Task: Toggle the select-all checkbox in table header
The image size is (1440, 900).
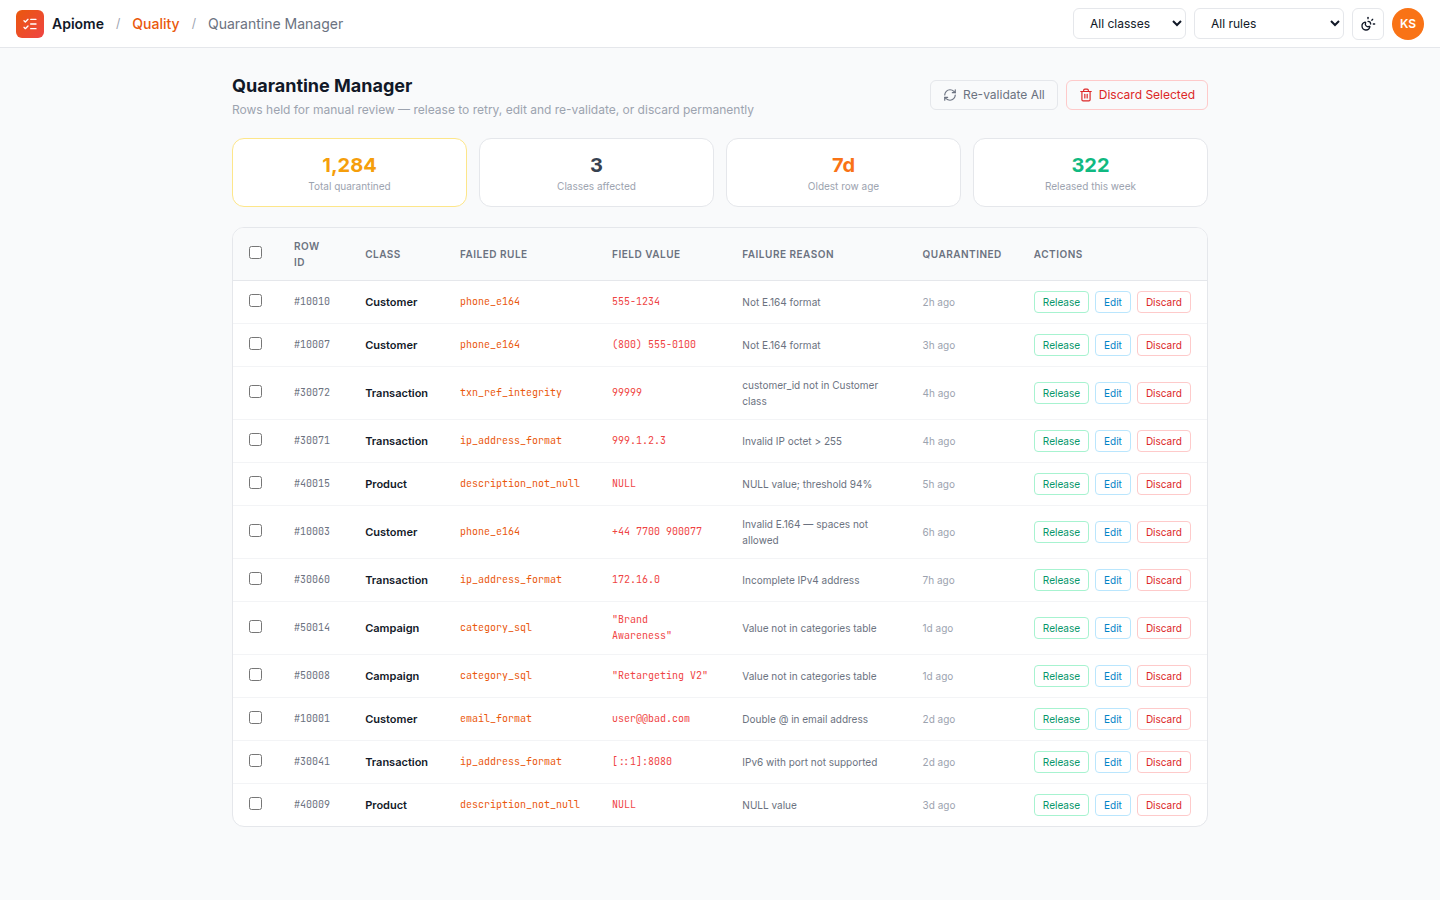Action: (256, 253)
